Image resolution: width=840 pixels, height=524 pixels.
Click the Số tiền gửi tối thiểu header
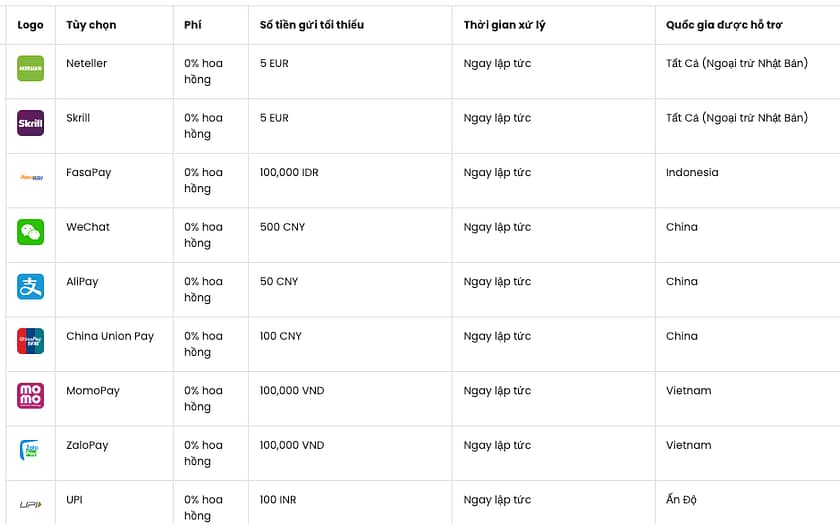click(x=311, y=25)
